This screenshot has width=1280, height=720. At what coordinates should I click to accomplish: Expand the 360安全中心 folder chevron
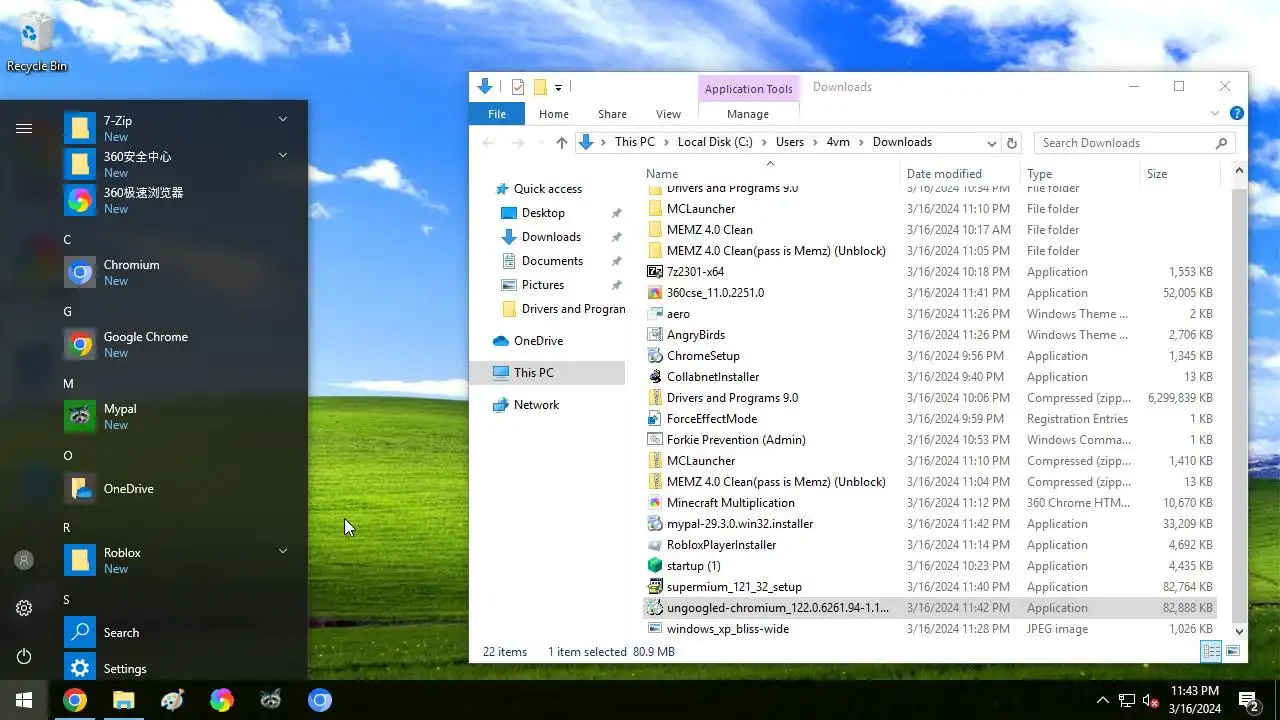tap(283, 155)
